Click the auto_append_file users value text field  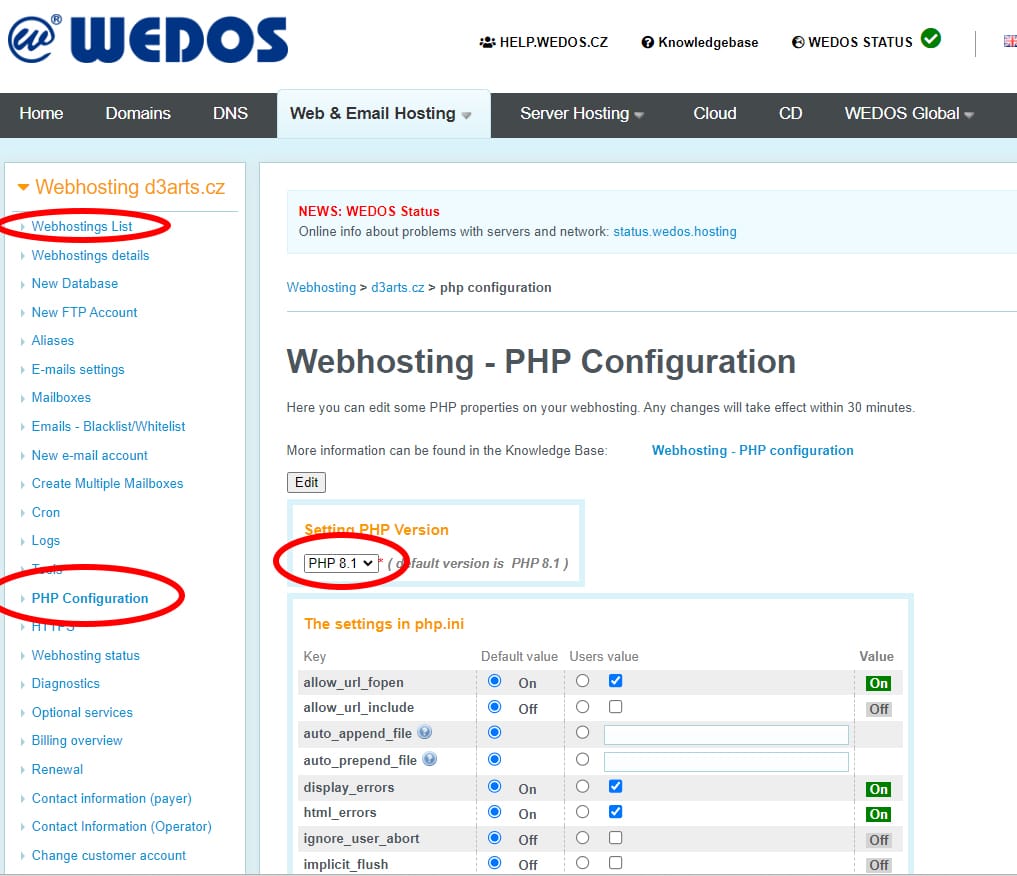[x=726, y=735]
